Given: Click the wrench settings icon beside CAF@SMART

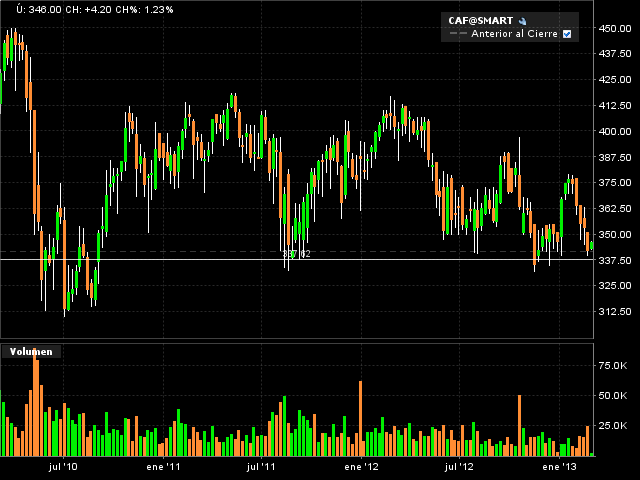Looking at the screenshot, I should (522, 21).
